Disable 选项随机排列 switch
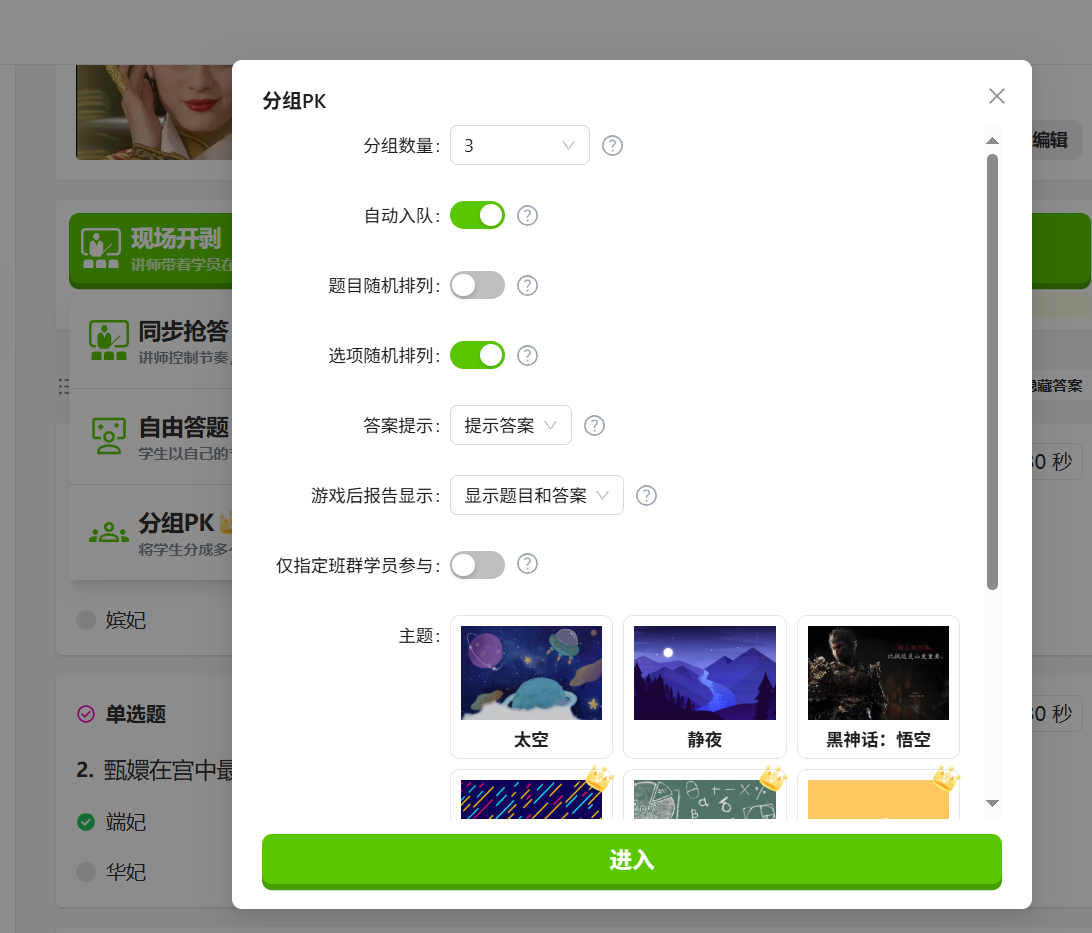This screenshot has height=933, width=1092. click(x=477, y=355)
